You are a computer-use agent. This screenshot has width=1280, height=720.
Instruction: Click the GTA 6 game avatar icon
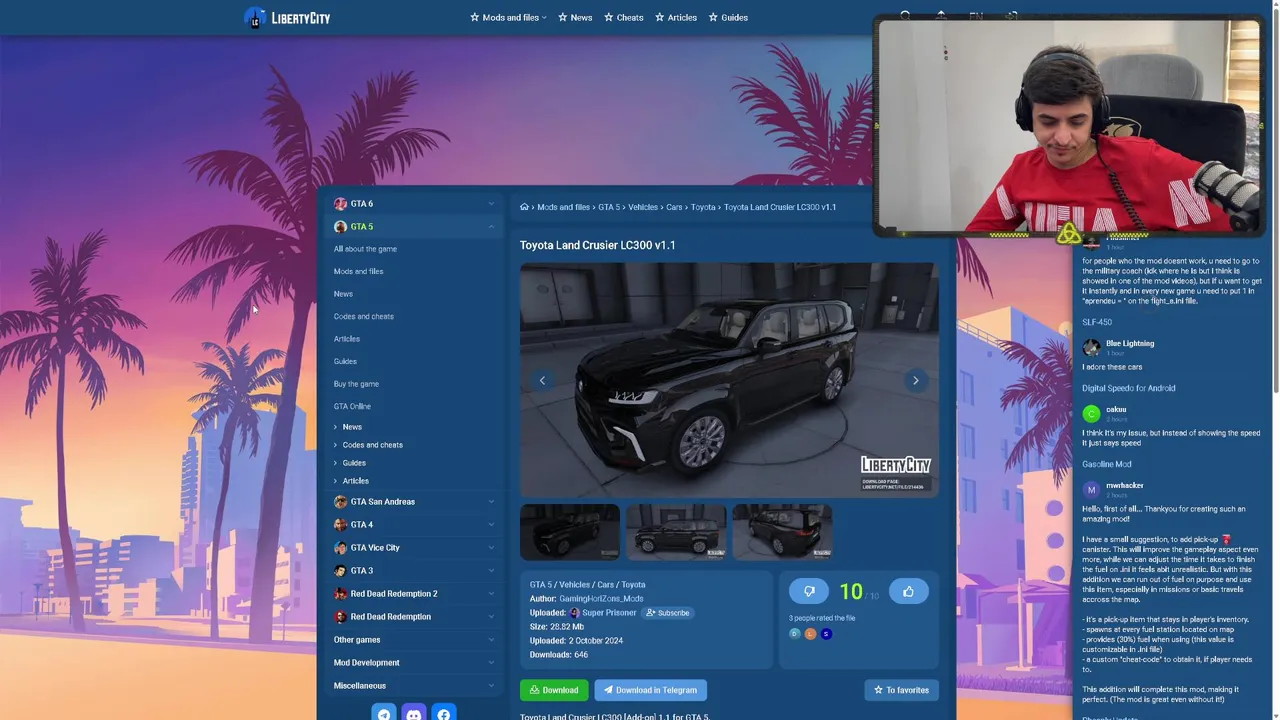[340, 204]
